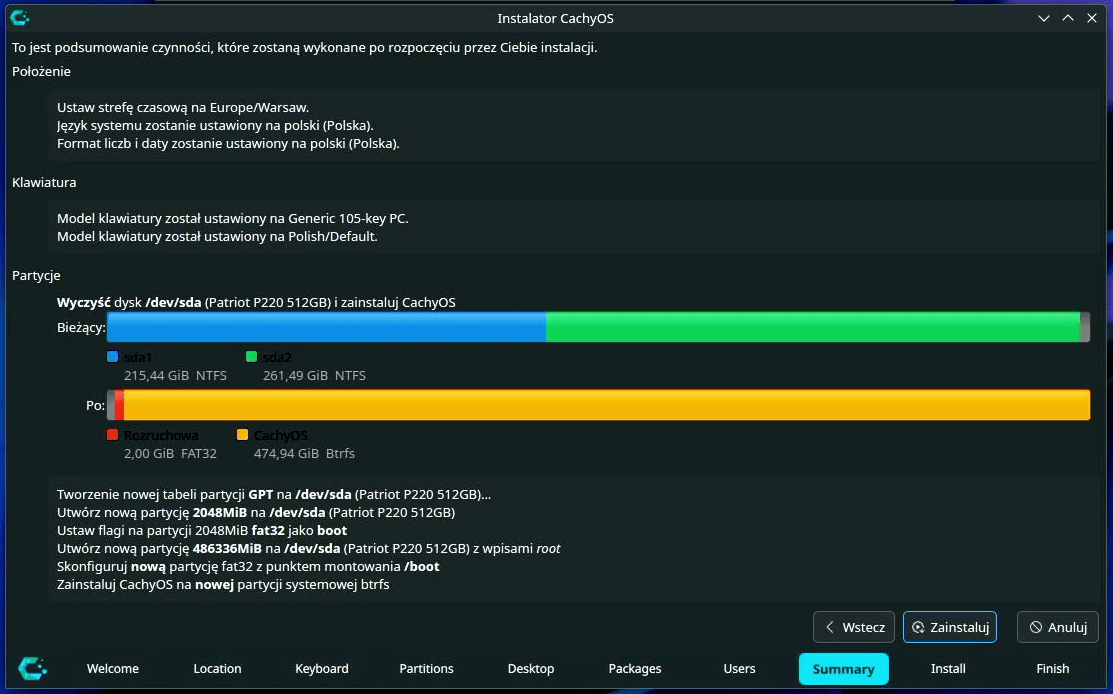Image resolution: width=1113 pixels, height=694 pixels.
Task: Click the CachyOS logo beside the Welcome step
Action: point(33,668)
